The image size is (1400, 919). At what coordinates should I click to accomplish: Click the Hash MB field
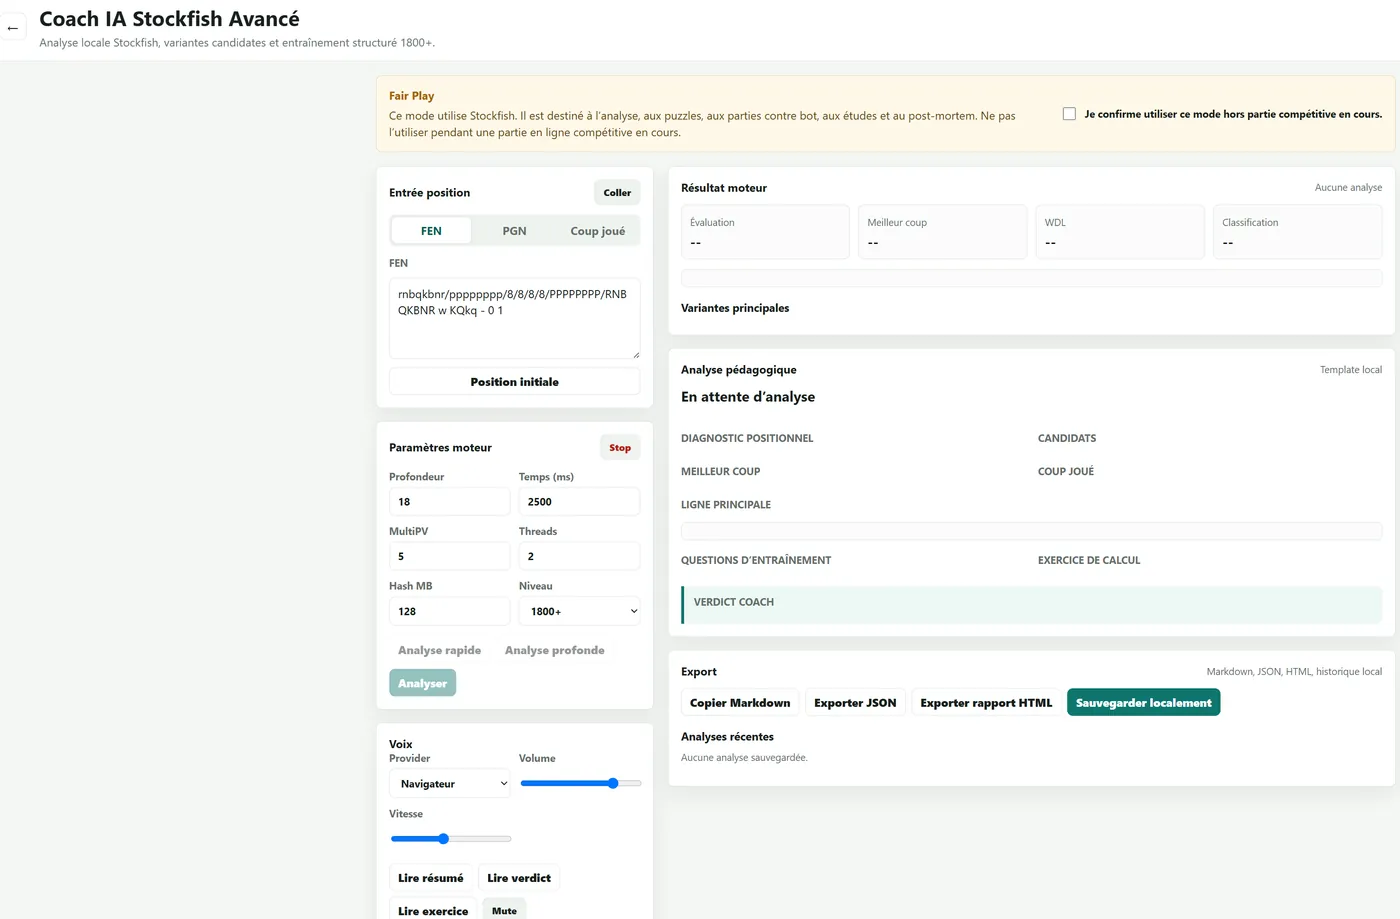(449, 611)
